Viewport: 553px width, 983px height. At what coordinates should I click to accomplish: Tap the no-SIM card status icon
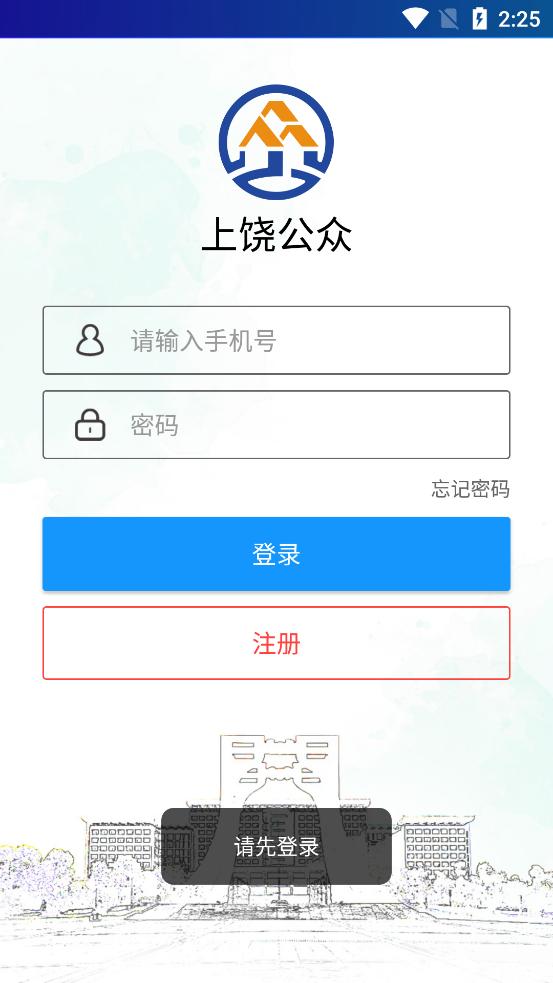pos(448,19)
